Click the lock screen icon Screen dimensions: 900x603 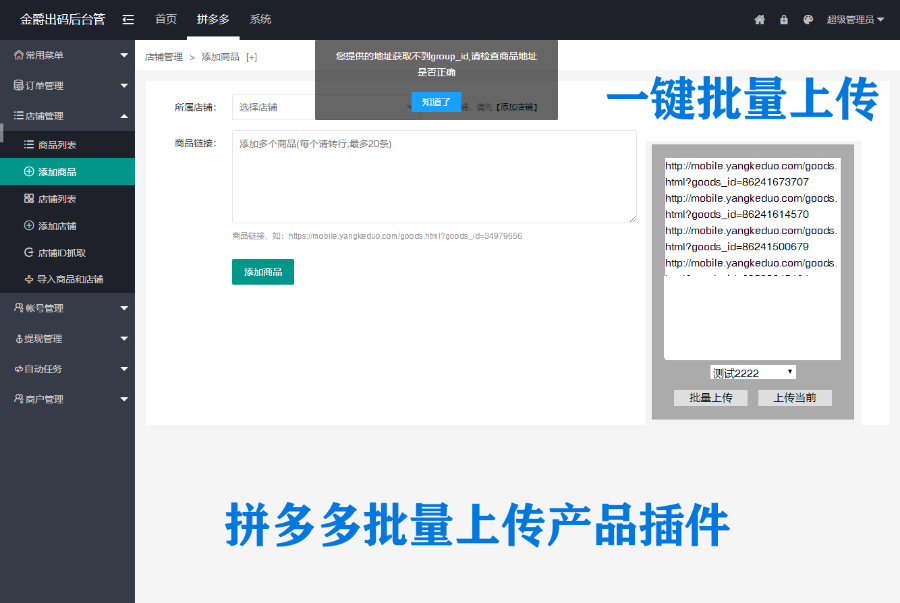pos(784,20)
